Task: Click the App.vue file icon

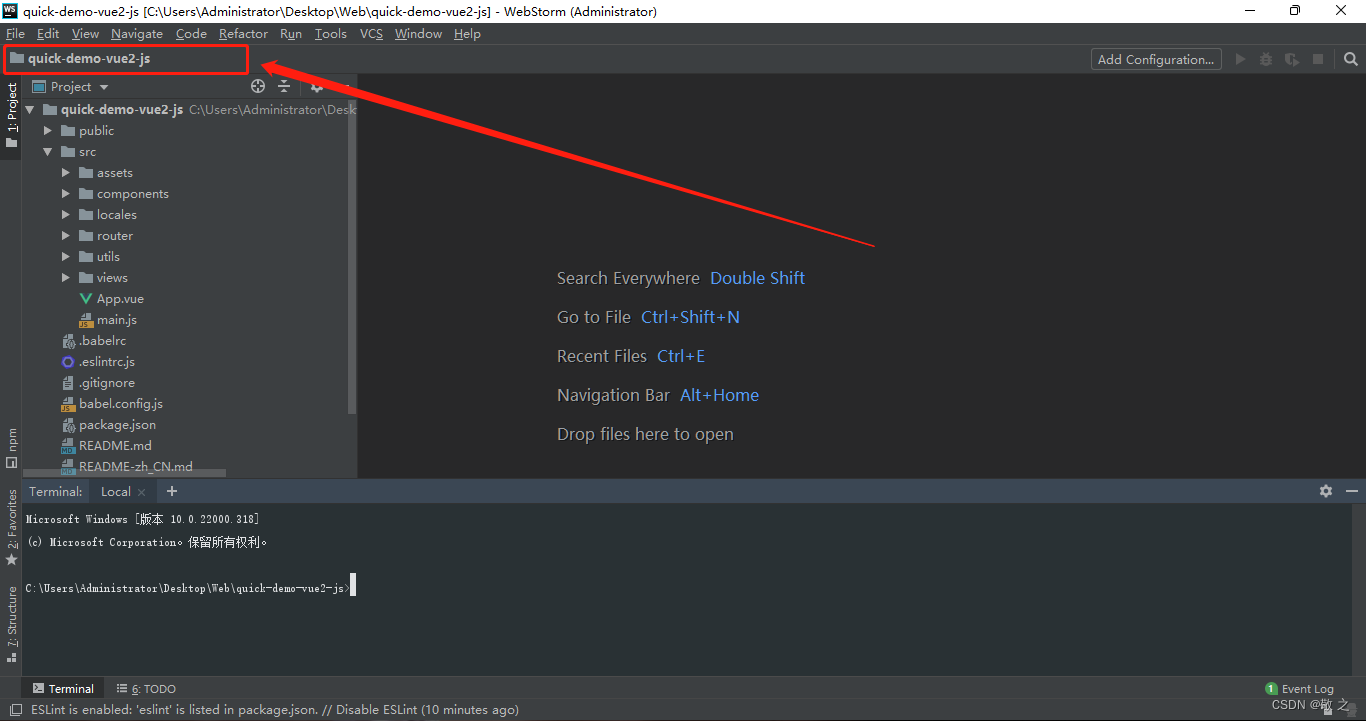Action: point(86,299)
